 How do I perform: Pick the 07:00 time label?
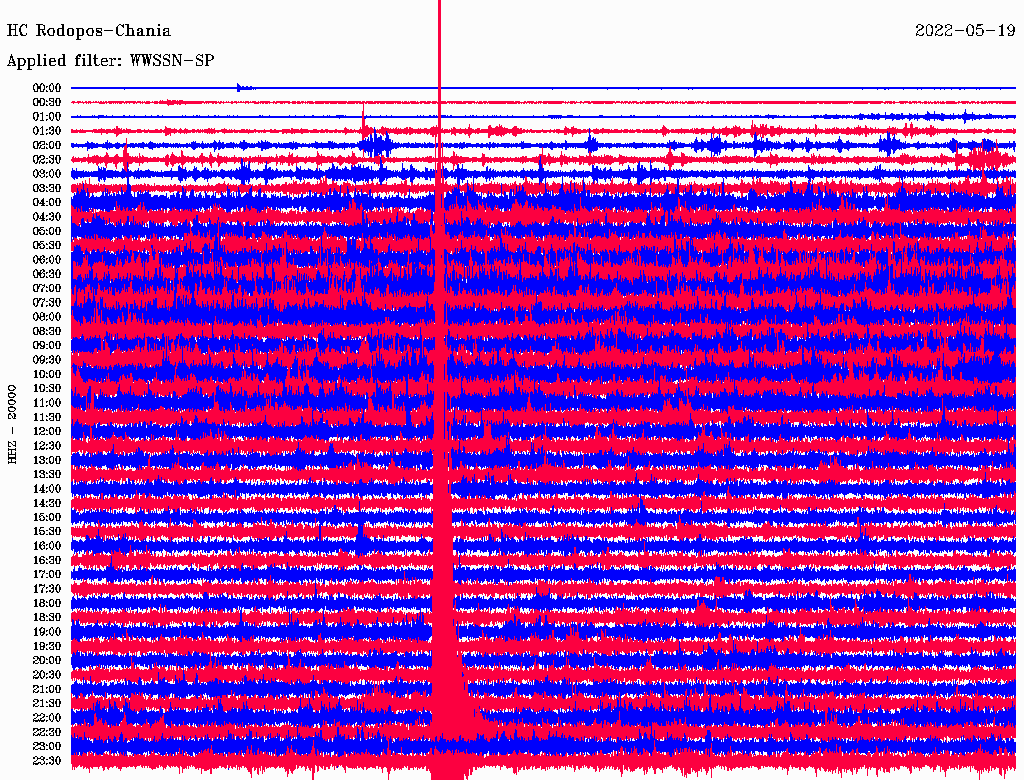(47, 288)
